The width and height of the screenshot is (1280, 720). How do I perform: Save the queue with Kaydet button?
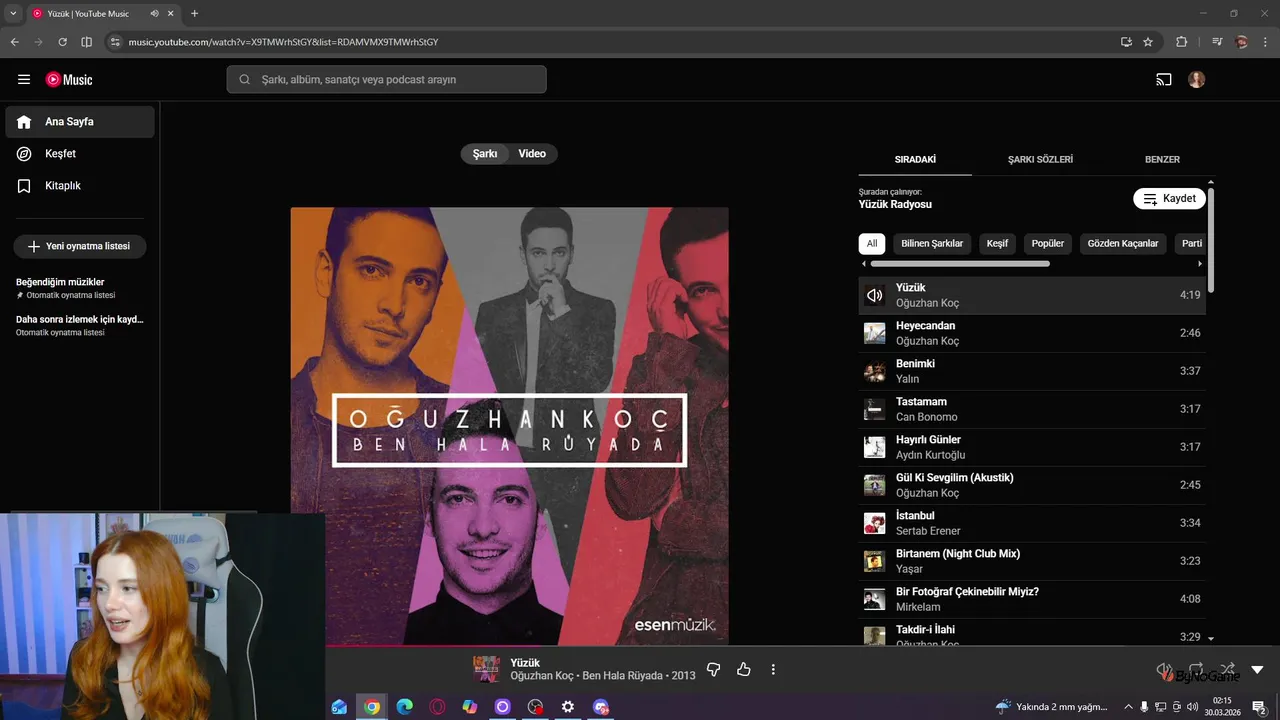click(x=1169, y=199)
